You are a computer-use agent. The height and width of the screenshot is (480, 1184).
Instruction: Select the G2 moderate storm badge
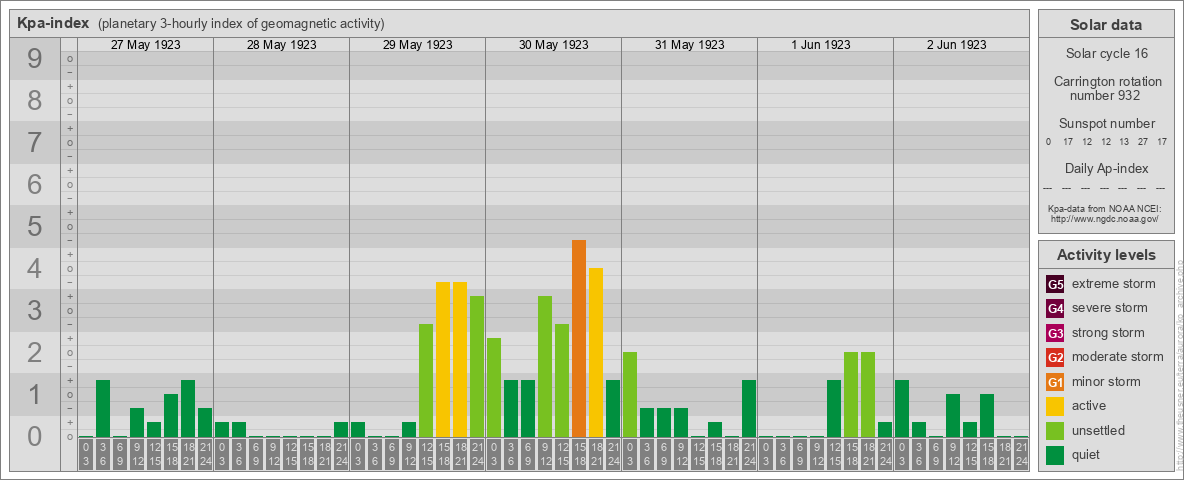(1055, 357)
